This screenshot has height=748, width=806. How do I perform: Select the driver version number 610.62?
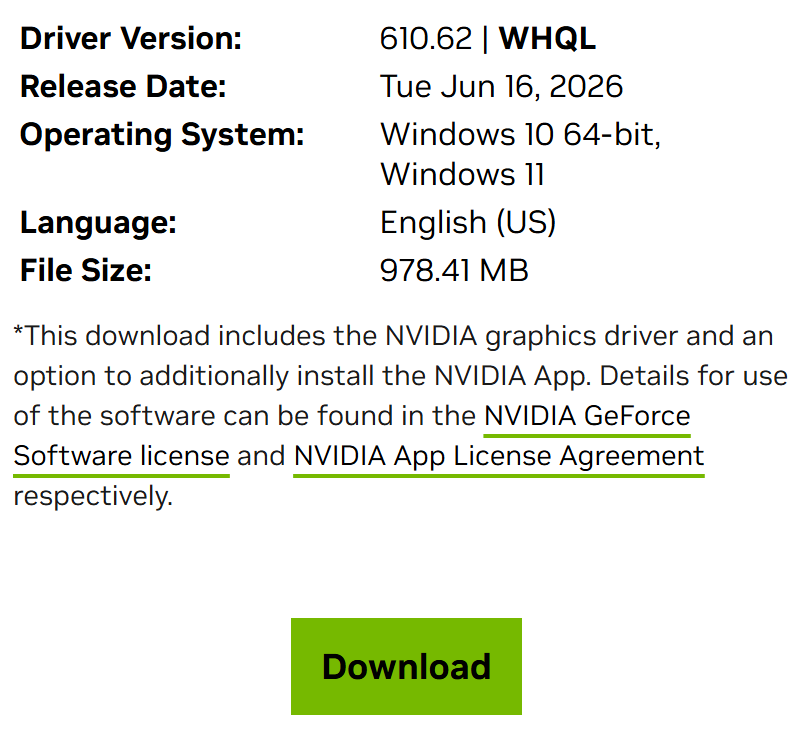tap(426, 39)
